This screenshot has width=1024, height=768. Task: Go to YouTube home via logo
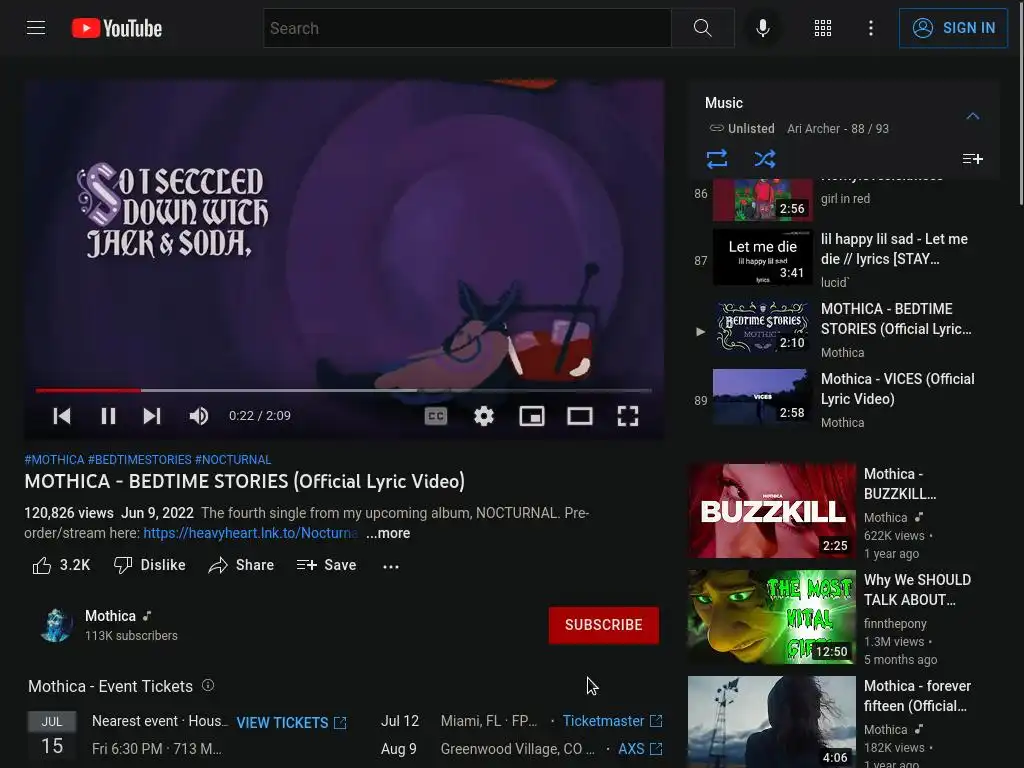[117, 28]
